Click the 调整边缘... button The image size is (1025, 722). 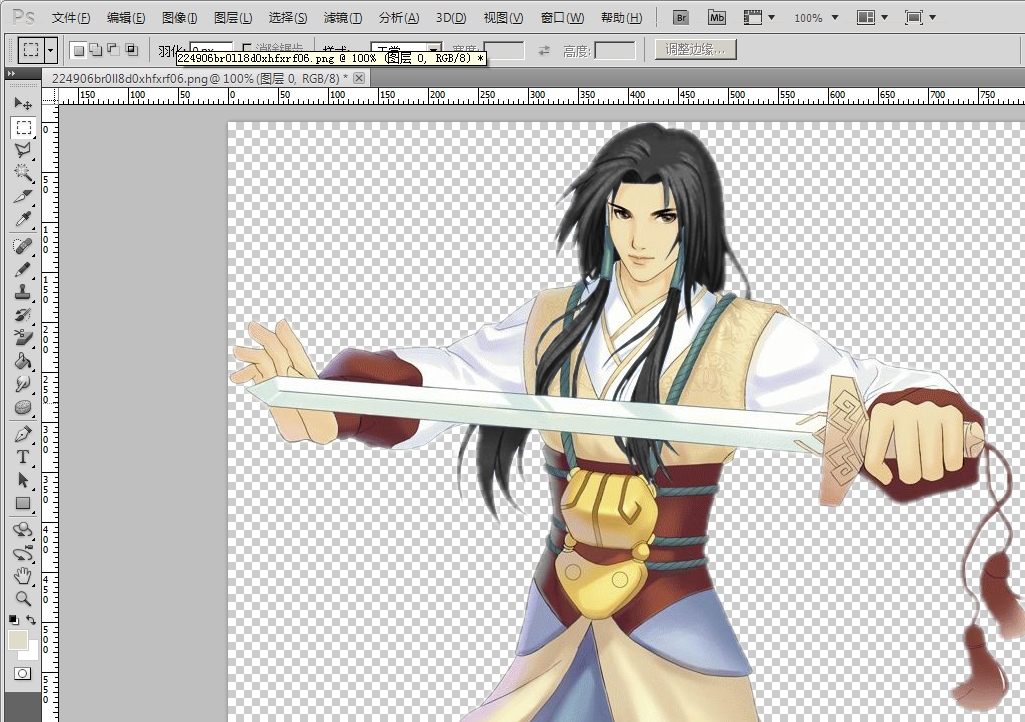(696, 49)
